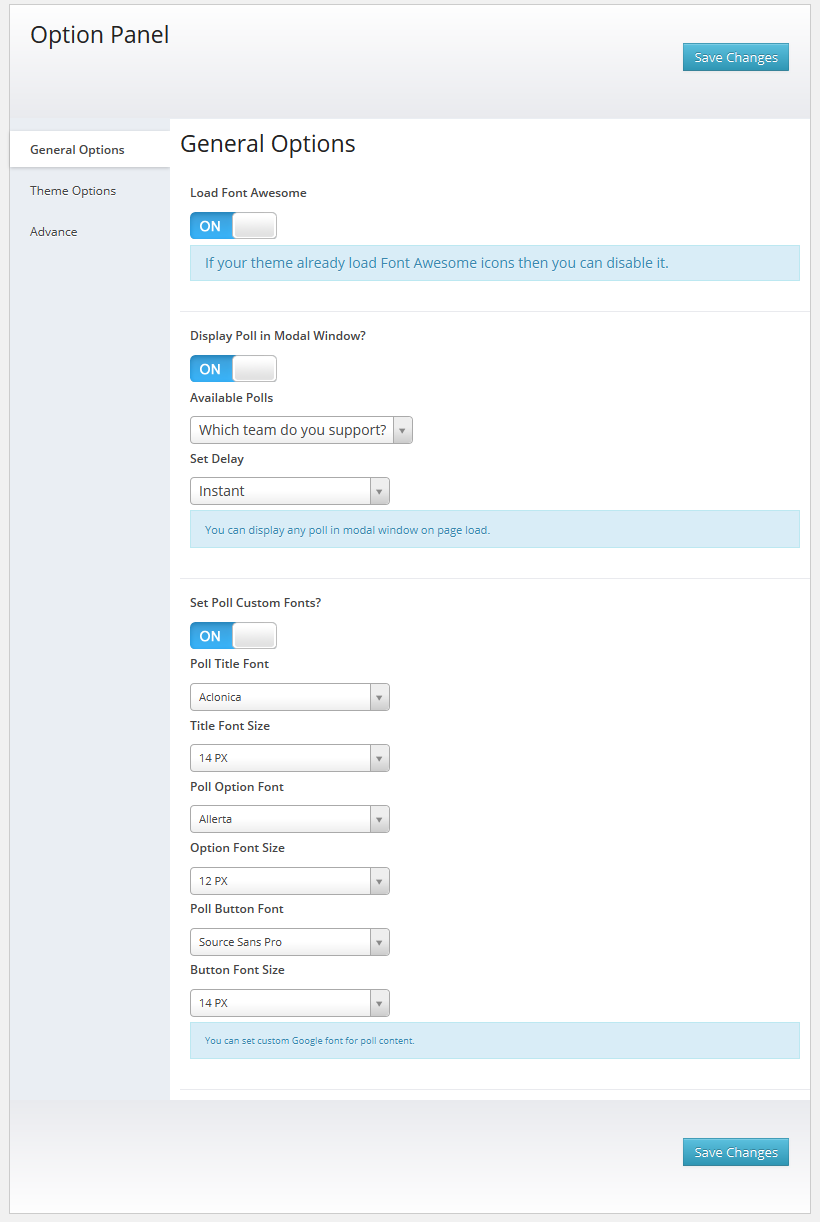Open the Poll Button Font dropdown
This screenshot has height=1222, width=820.
[x=289, y=942]
